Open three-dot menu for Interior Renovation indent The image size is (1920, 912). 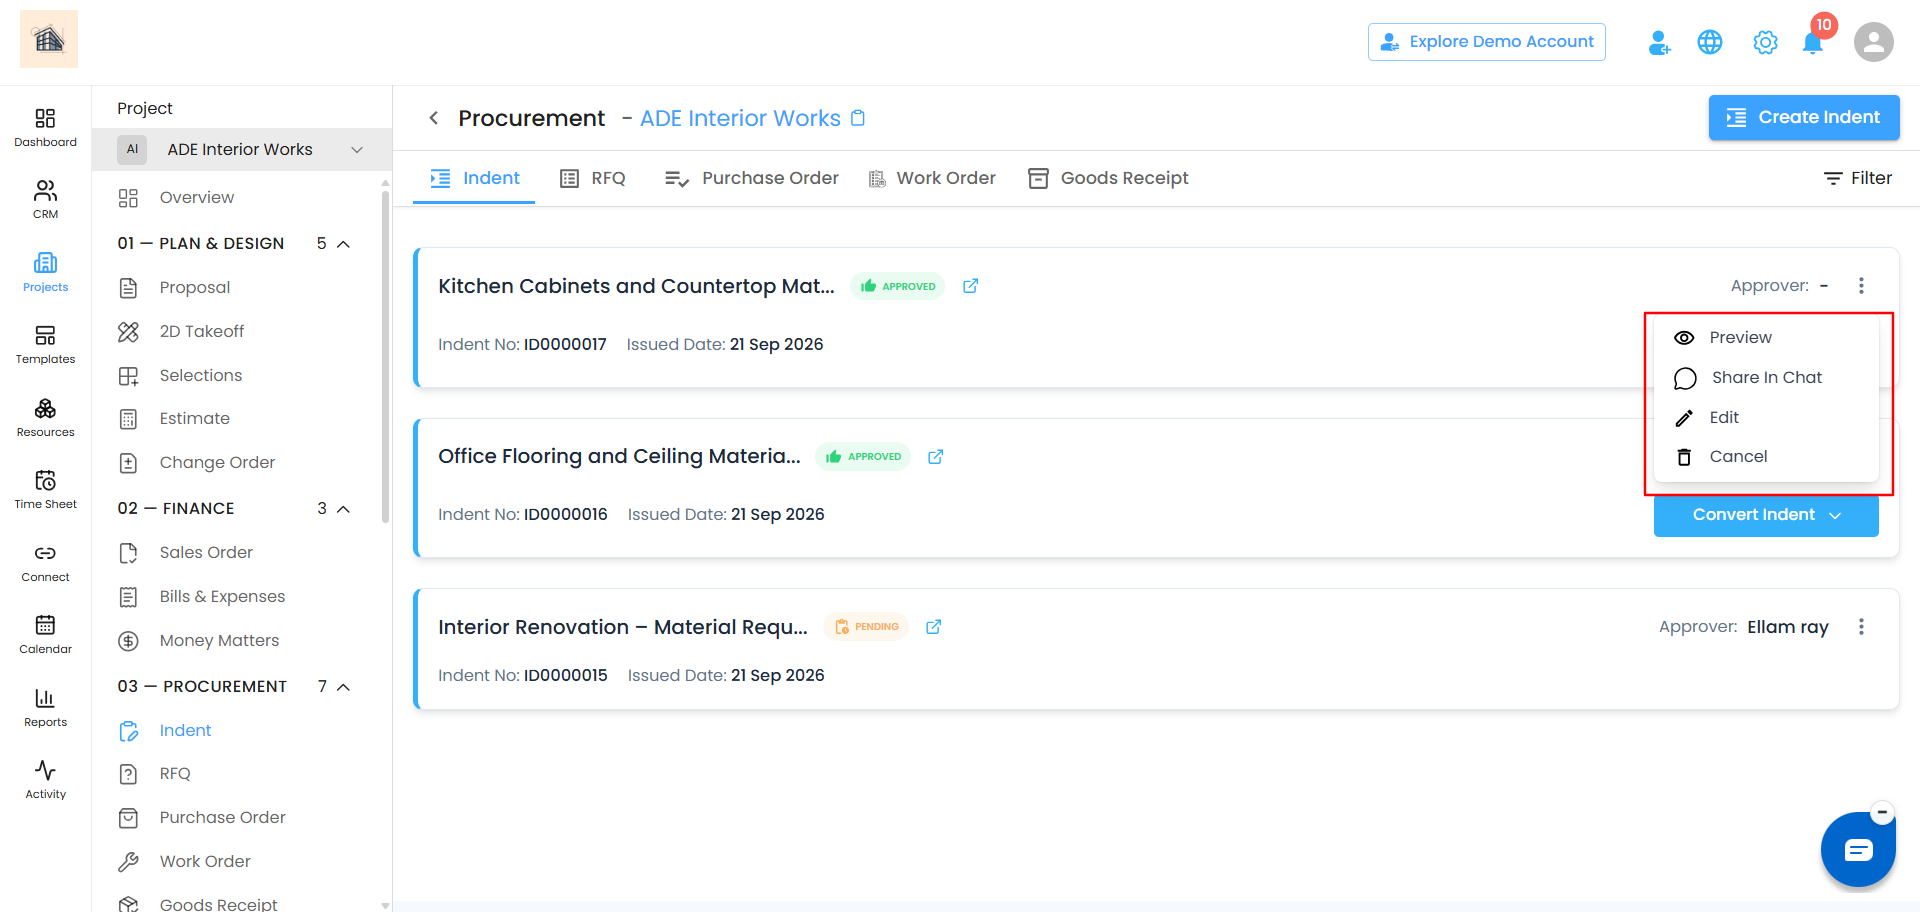pyautogui.click(x=1861, y=627)
